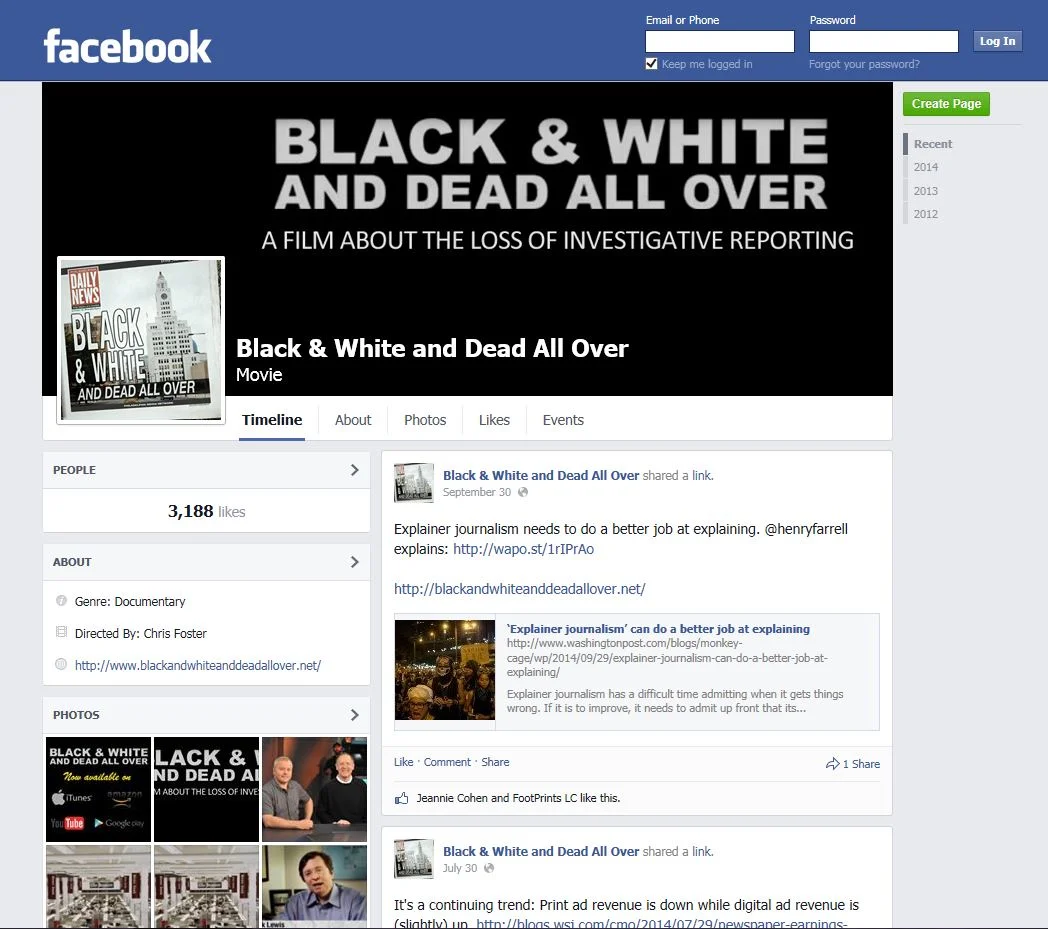The height and width of the screenshot is (929, 1048).
Task: Open blackandwhiteanddeadallover.net link in the post
Action: point(519,589)
